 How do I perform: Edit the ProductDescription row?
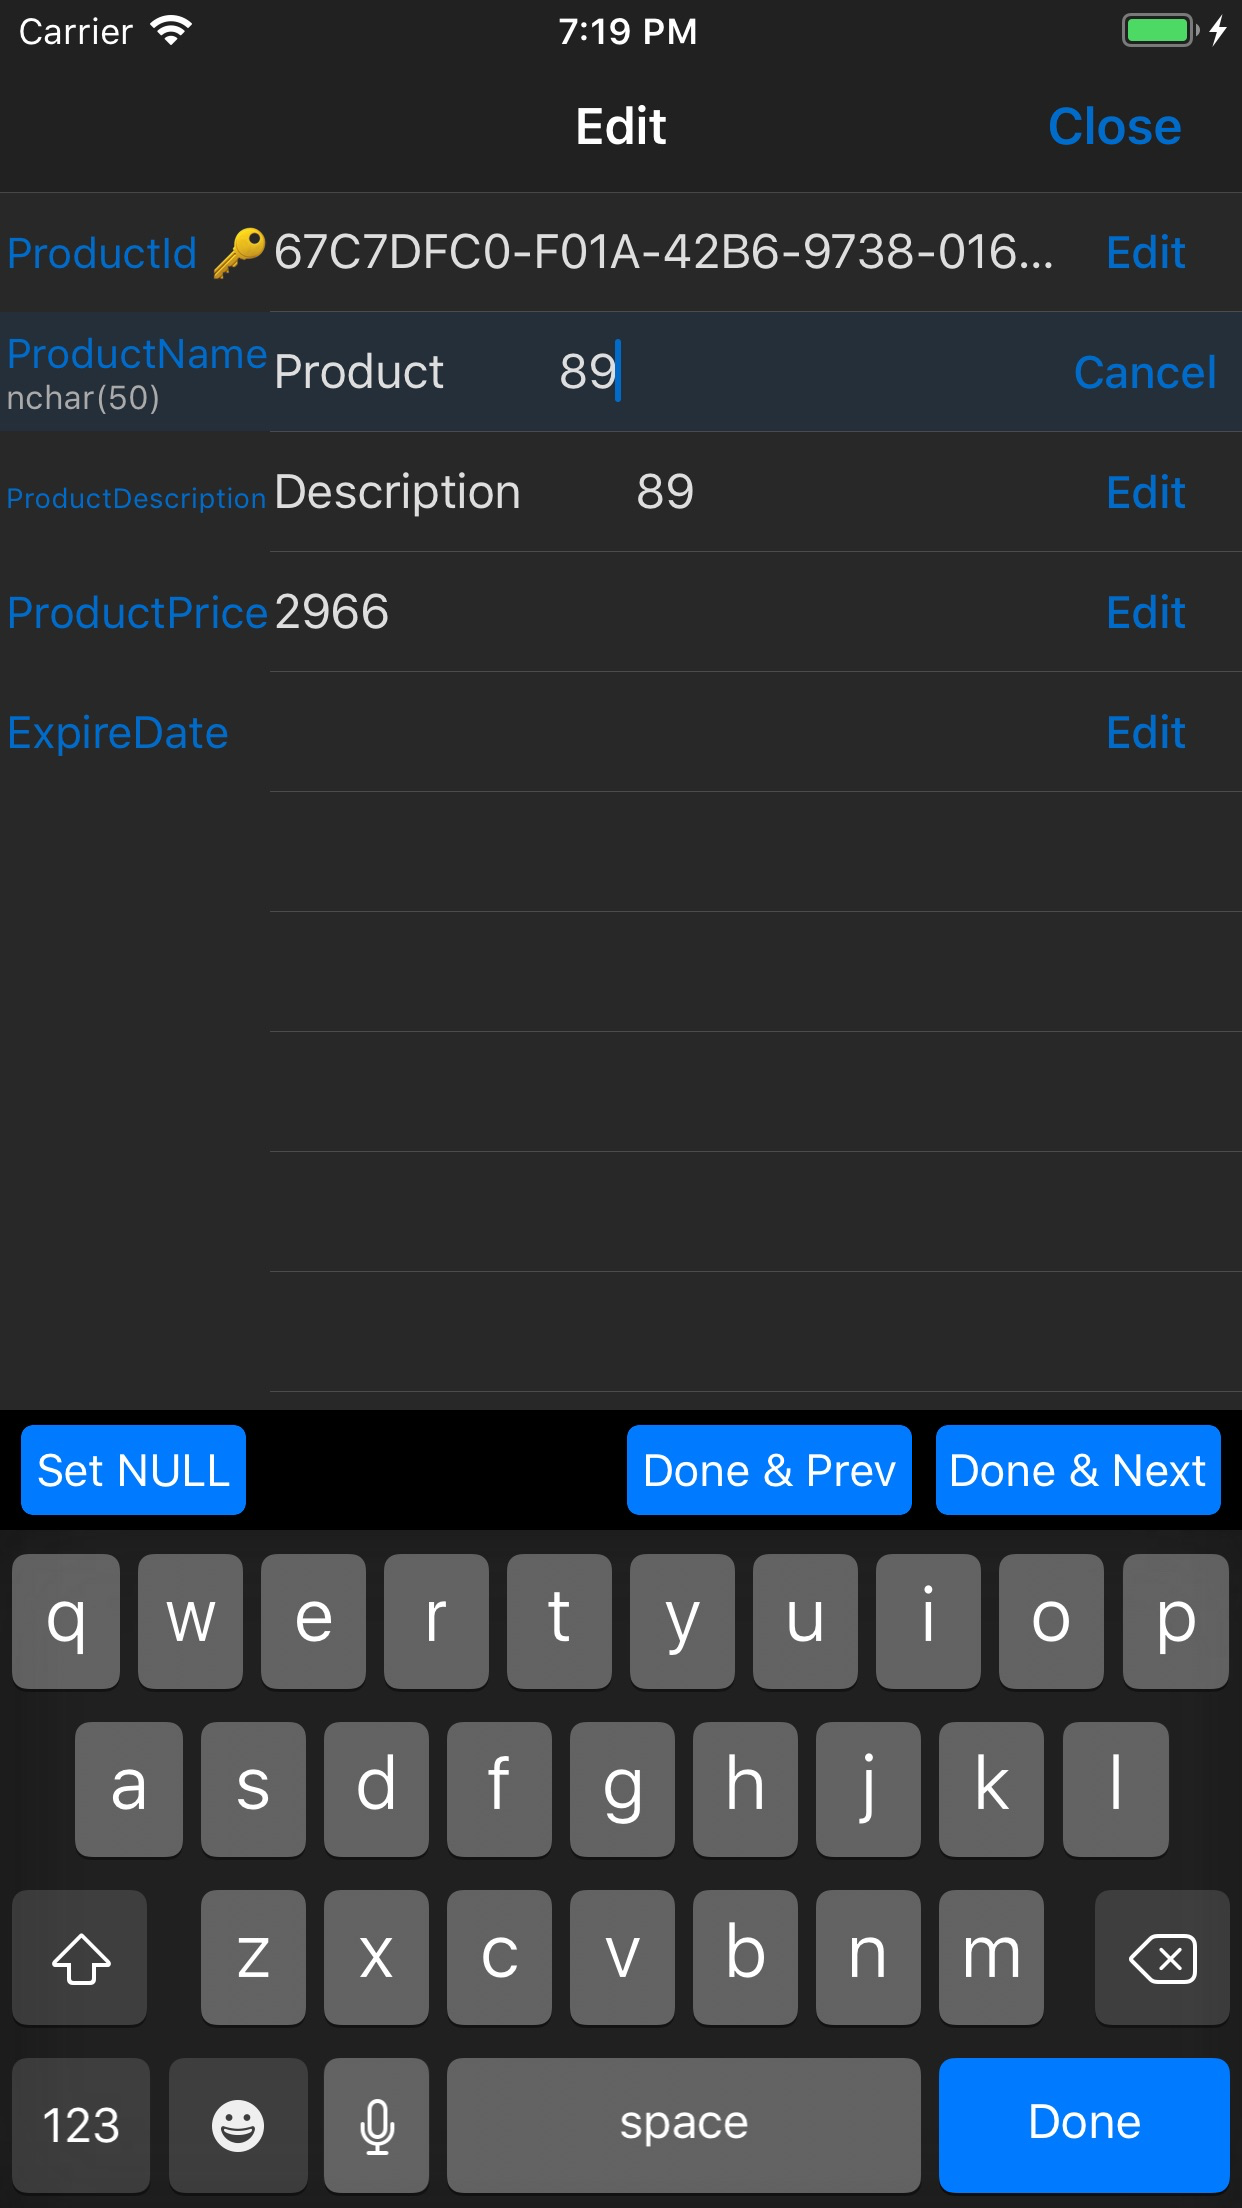(x=1145, y=492)
